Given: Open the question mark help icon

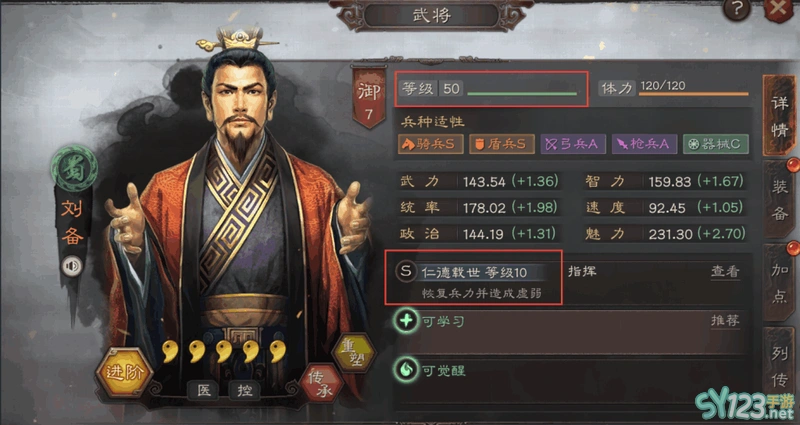Looking at the screenshot, I should [x=737, y=9].
